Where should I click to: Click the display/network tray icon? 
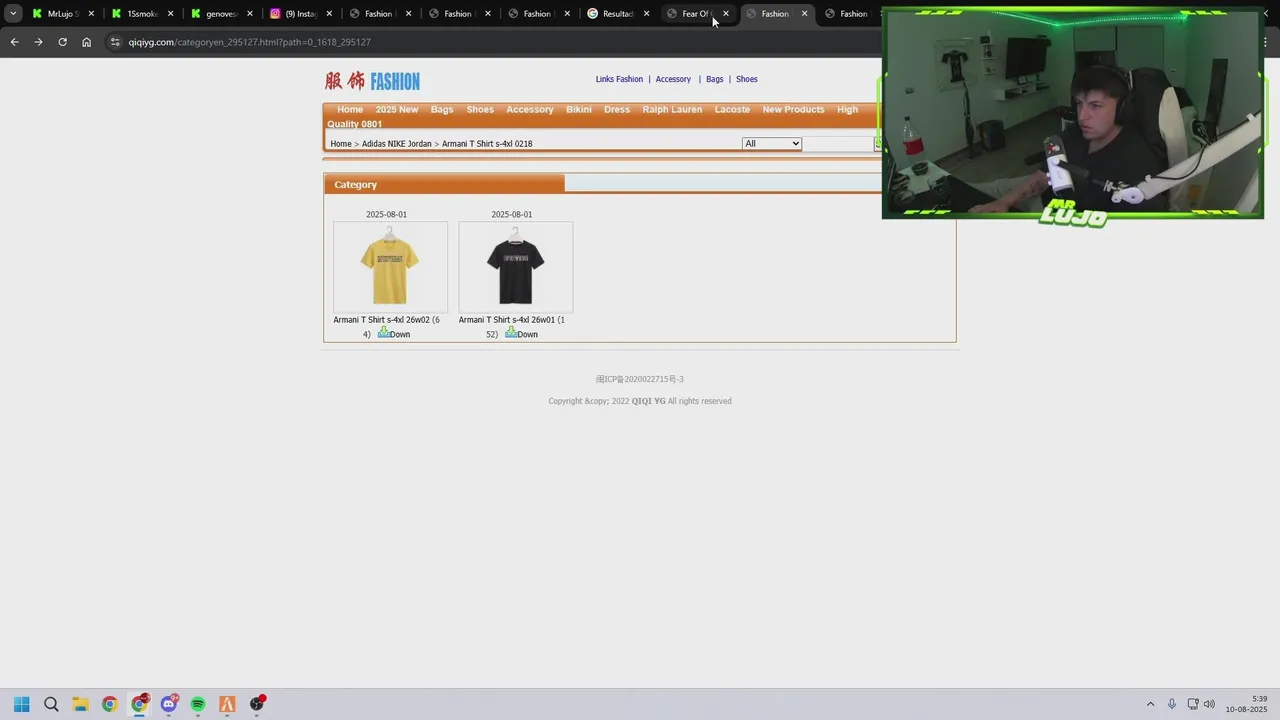1193,704
